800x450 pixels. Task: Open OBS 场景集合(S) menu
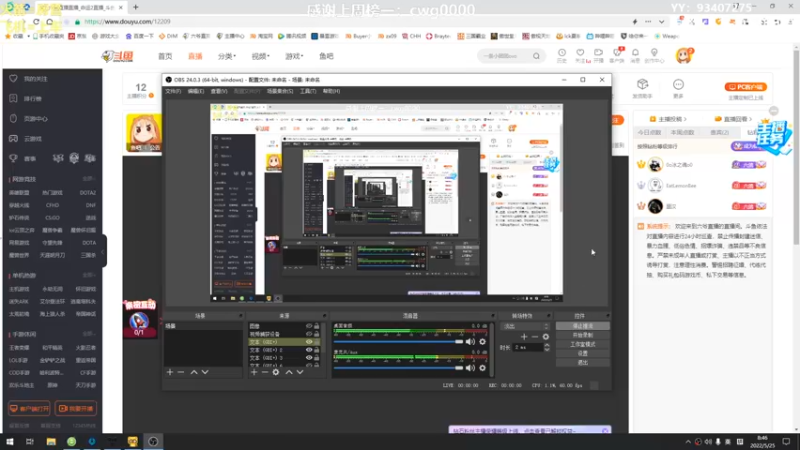tap(280, 91)
